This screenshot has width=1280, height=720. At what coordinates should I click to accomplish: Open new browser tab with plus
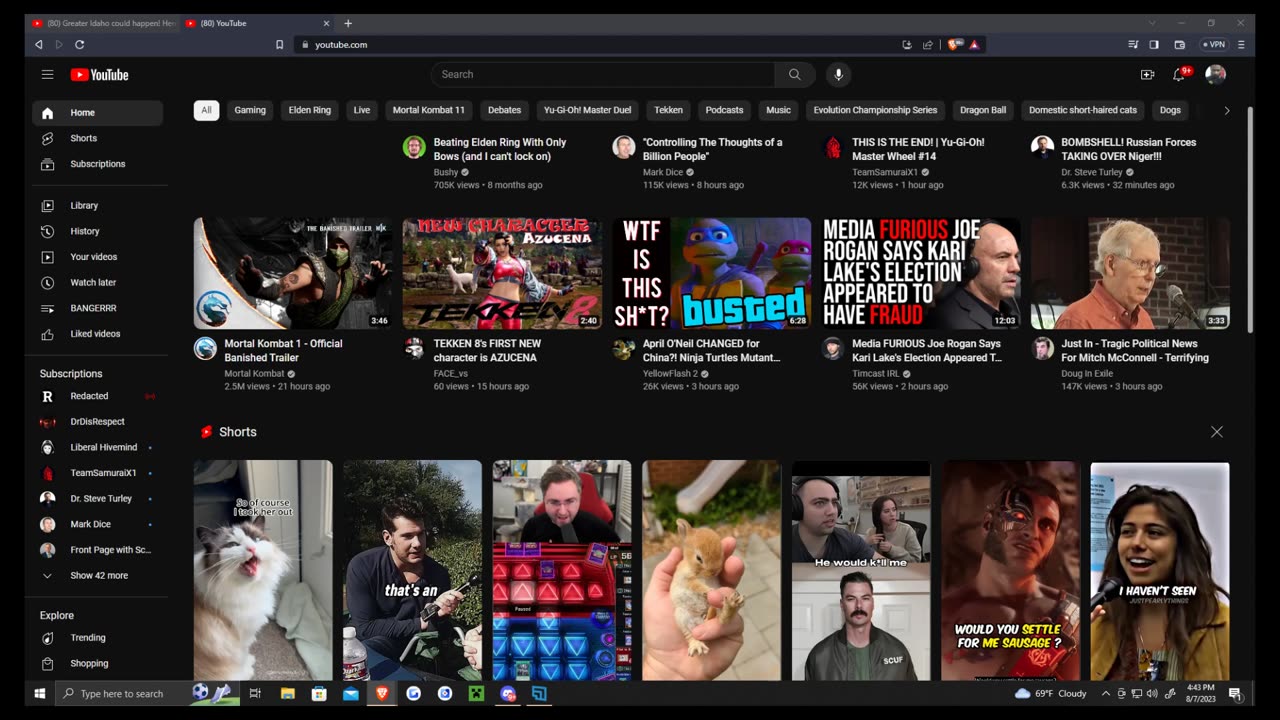(348, 23)
